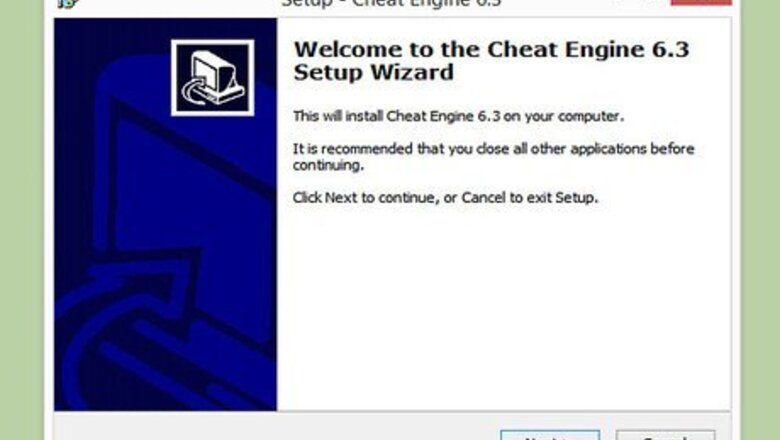Click the white border framing the installer icon
Screen dimensions: 780x440
[212, 43]
